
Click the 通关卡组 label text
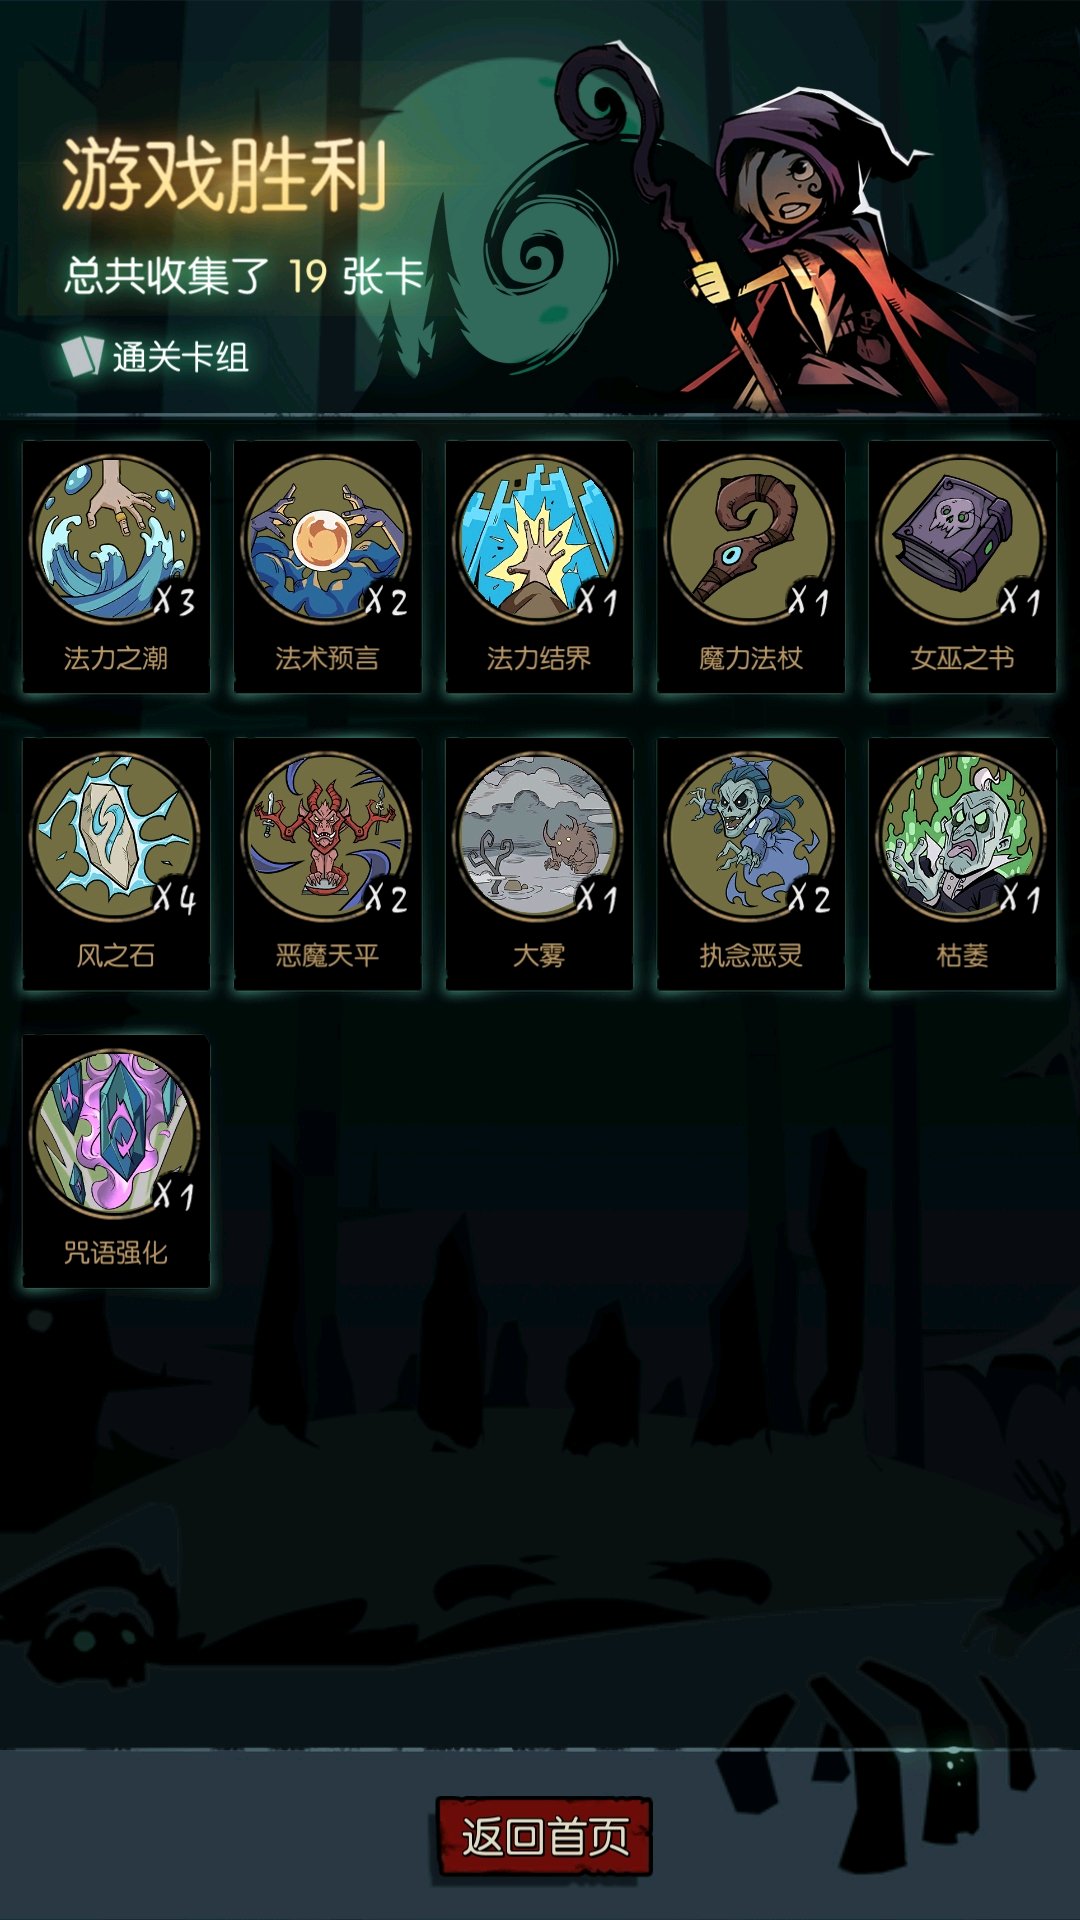click(181, 357)
